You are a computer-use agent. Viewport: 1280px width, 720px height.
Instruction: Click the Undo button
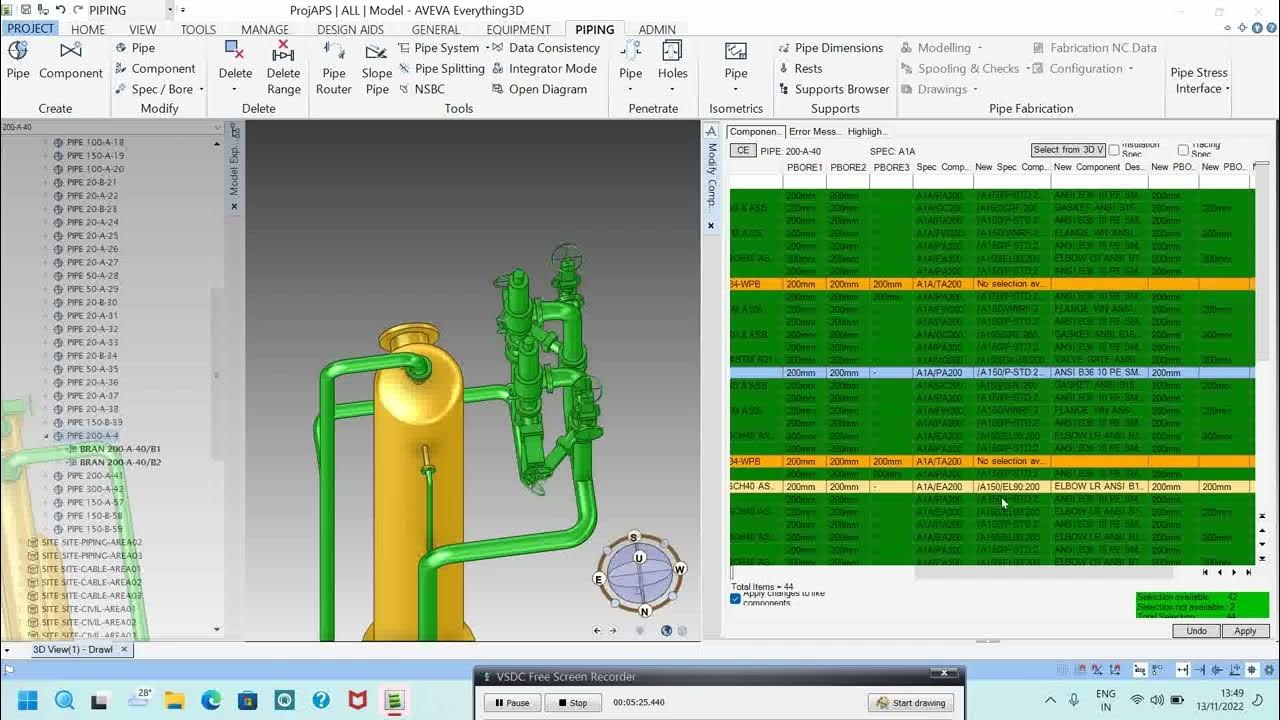click(1196, 631)
